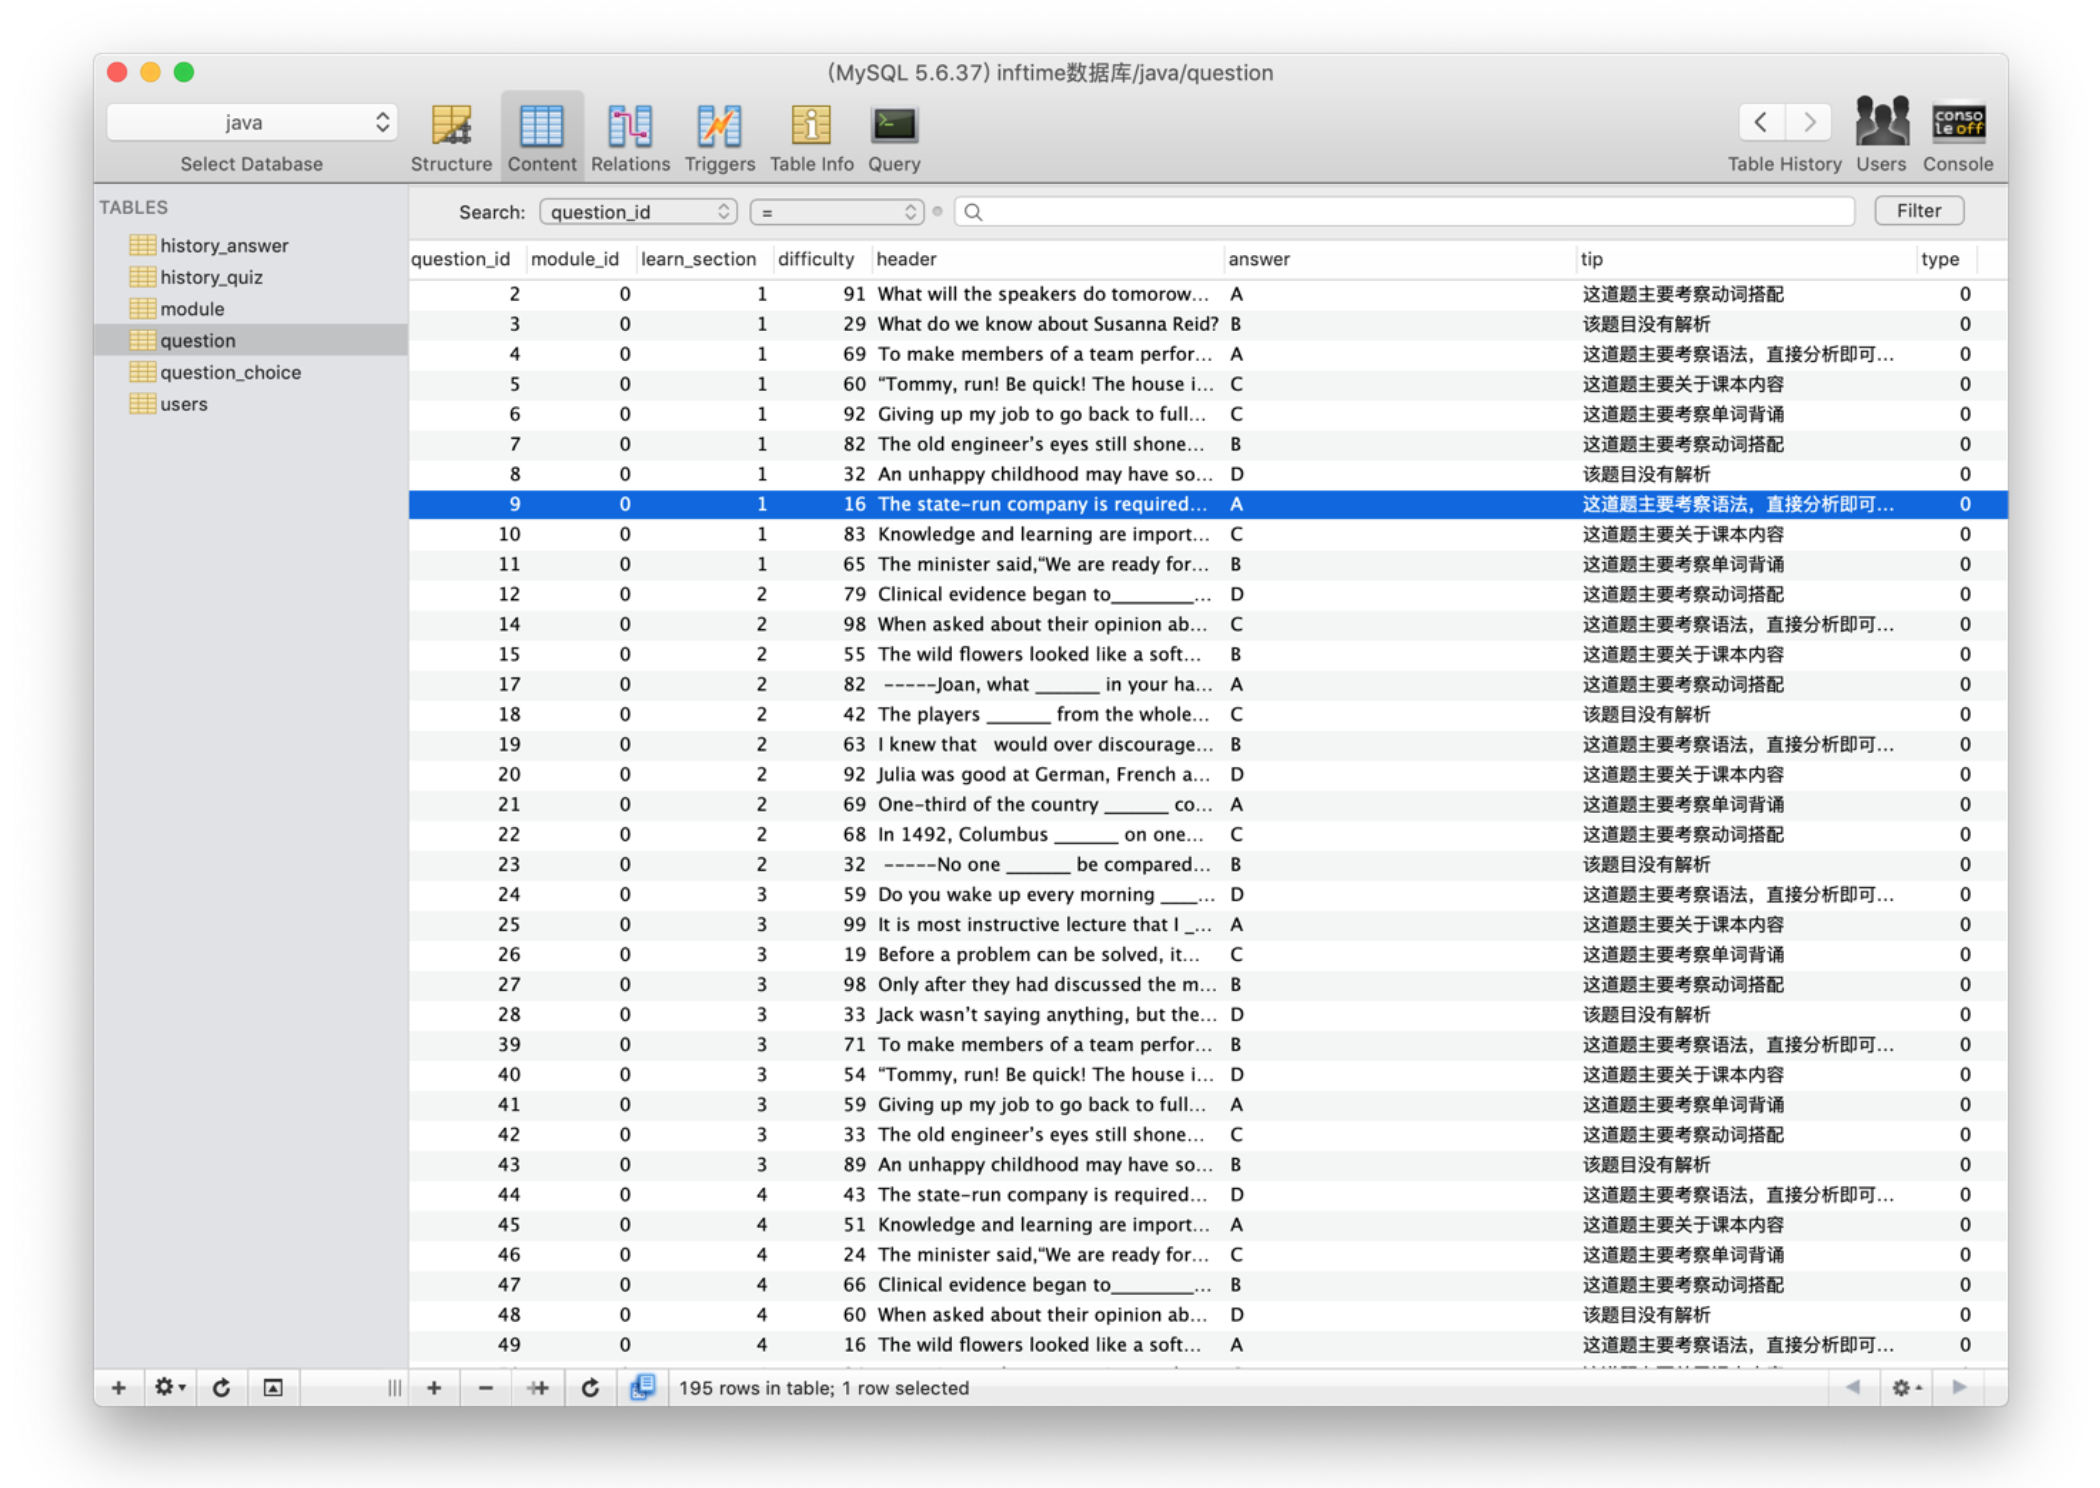This screenshot has height=1488, width=2100.
Task: Click the Filter button
Action: (x=1918, y=211)
